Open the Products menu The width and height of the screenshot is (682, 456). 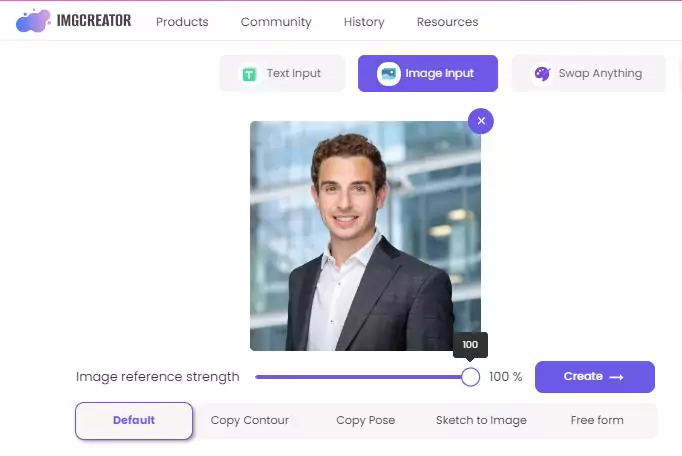click(182, 22)
